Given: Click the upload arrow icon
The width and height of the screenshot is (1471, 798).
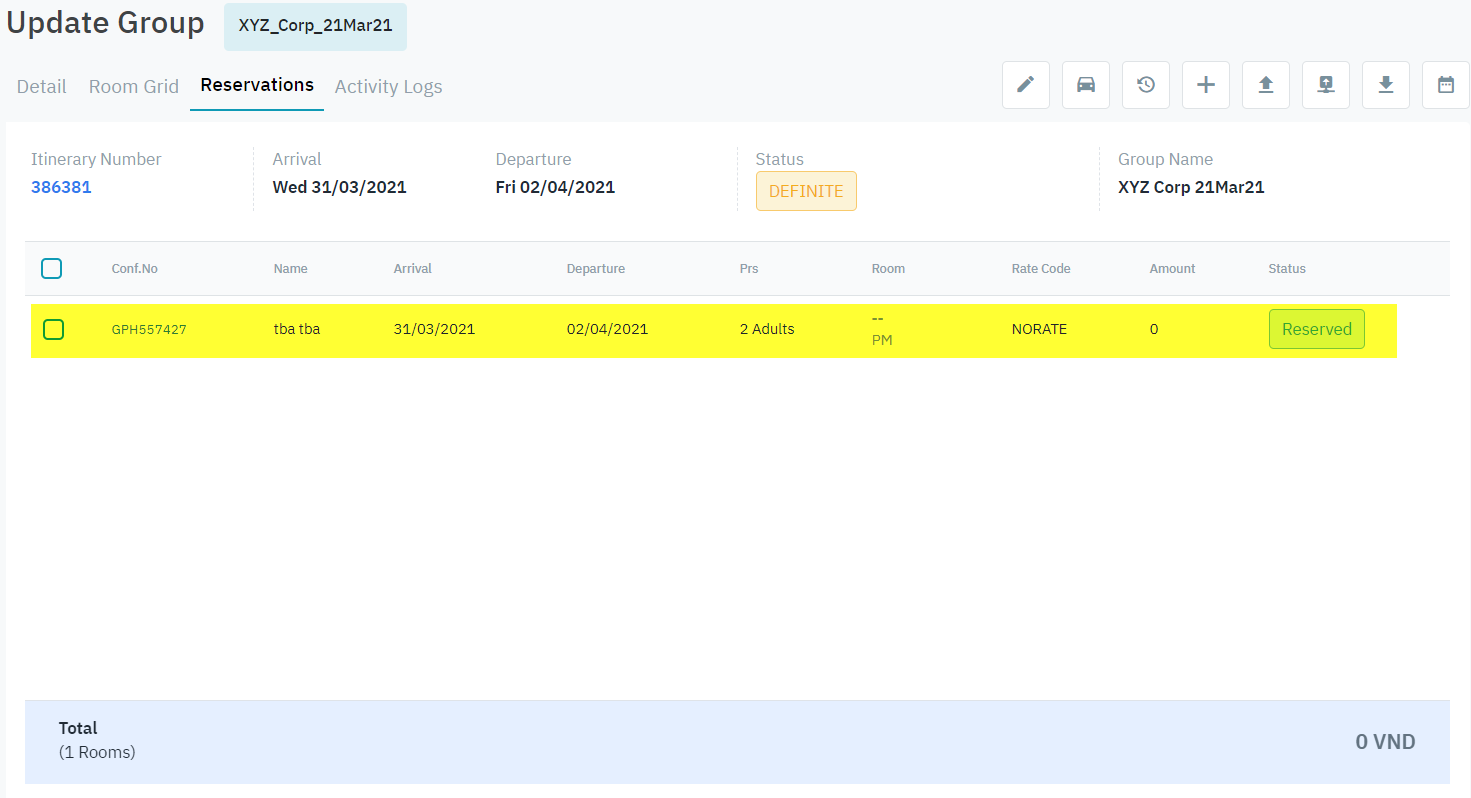Looking at the screenshot, I should [x=1265, y=85].
